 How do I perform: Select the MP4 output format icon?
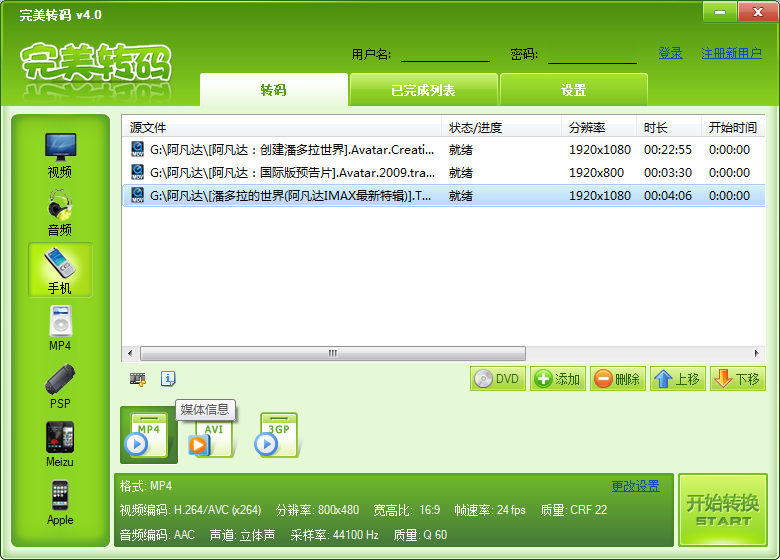coord(149,435)
